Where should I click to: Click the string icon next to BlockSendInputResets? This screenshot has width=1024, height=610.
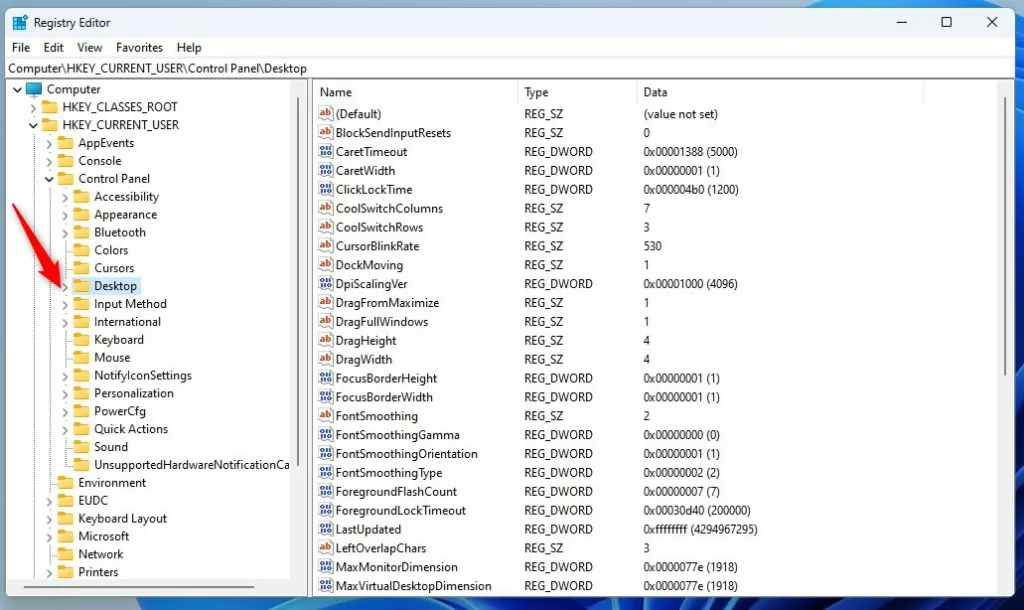coord(325,132)
